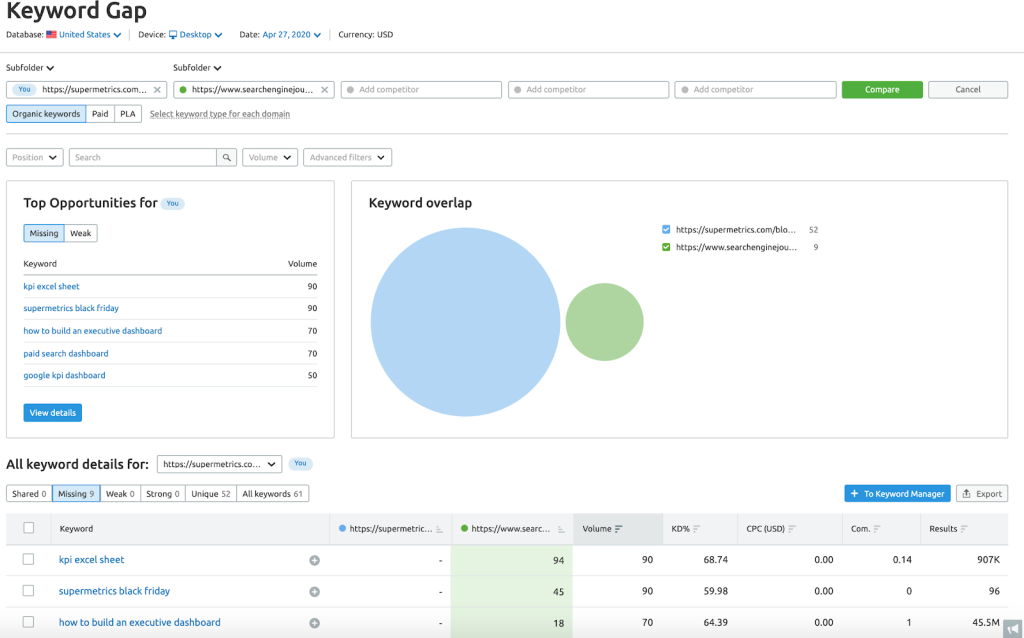Open the Position filter dropdown
This screenshot has width=1024, height=638.
35,157
